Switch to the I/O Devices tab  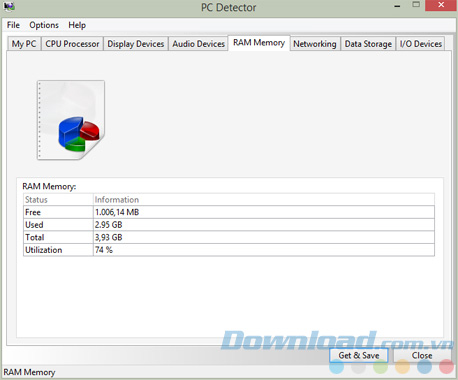pyautogui.click(x=421, y=44)
